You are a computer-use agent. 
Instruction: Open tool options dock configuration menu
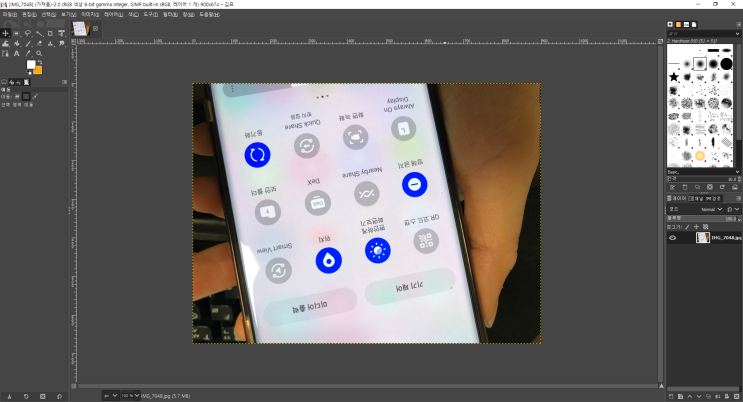pos(65,82)
